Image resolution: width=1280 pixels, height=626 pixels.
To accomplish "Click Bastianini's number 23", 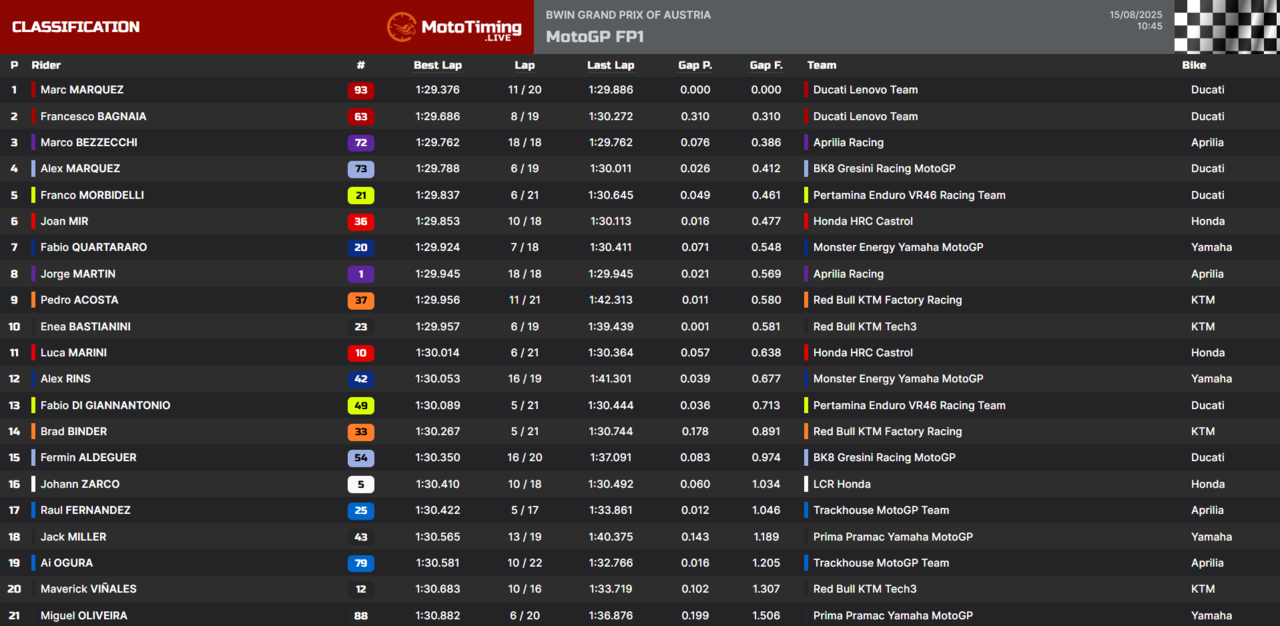I will click(x=361, y=327).
